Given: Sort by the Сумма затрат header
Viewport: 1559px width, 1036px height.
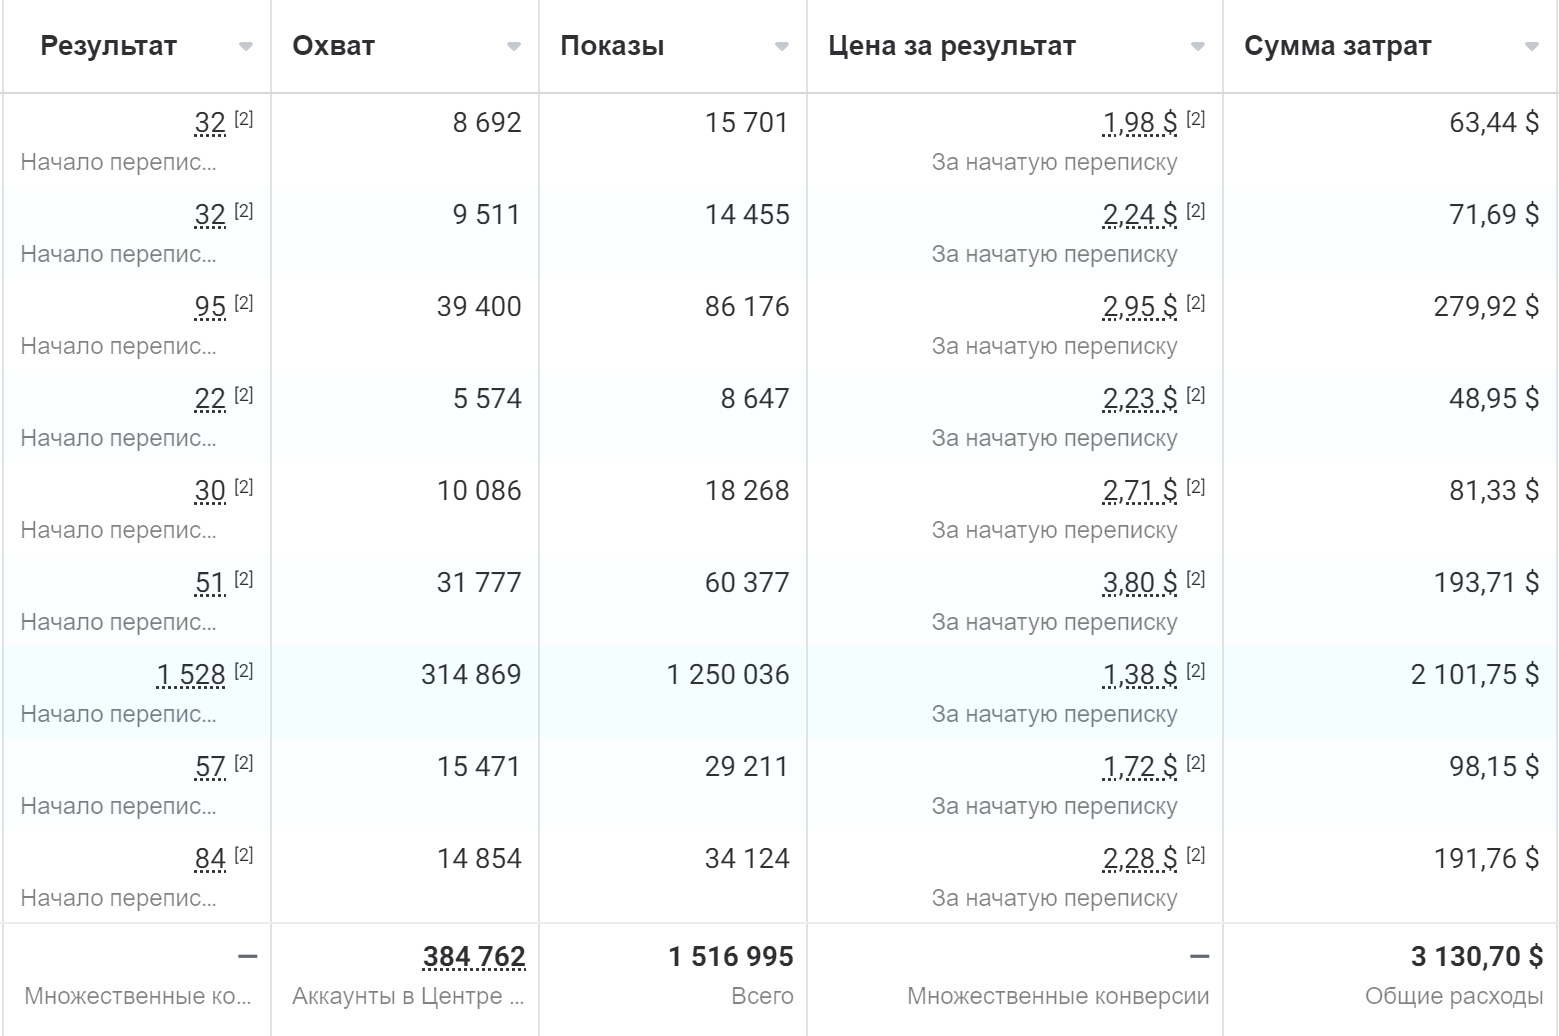Looking at the screenshot, I should pyautogui.click(x=1337, y=46).
